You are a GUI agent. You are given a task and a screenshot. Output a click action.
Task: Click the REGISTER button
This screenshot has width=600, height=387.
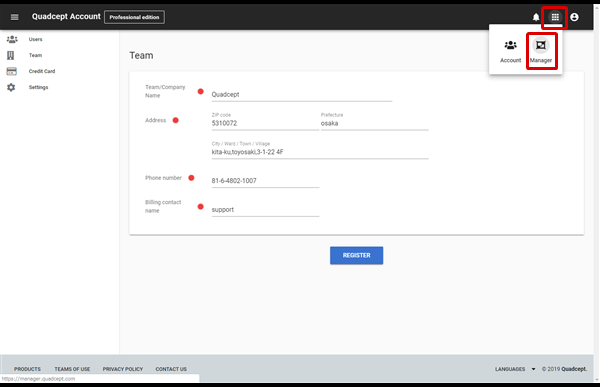[356, 255]
